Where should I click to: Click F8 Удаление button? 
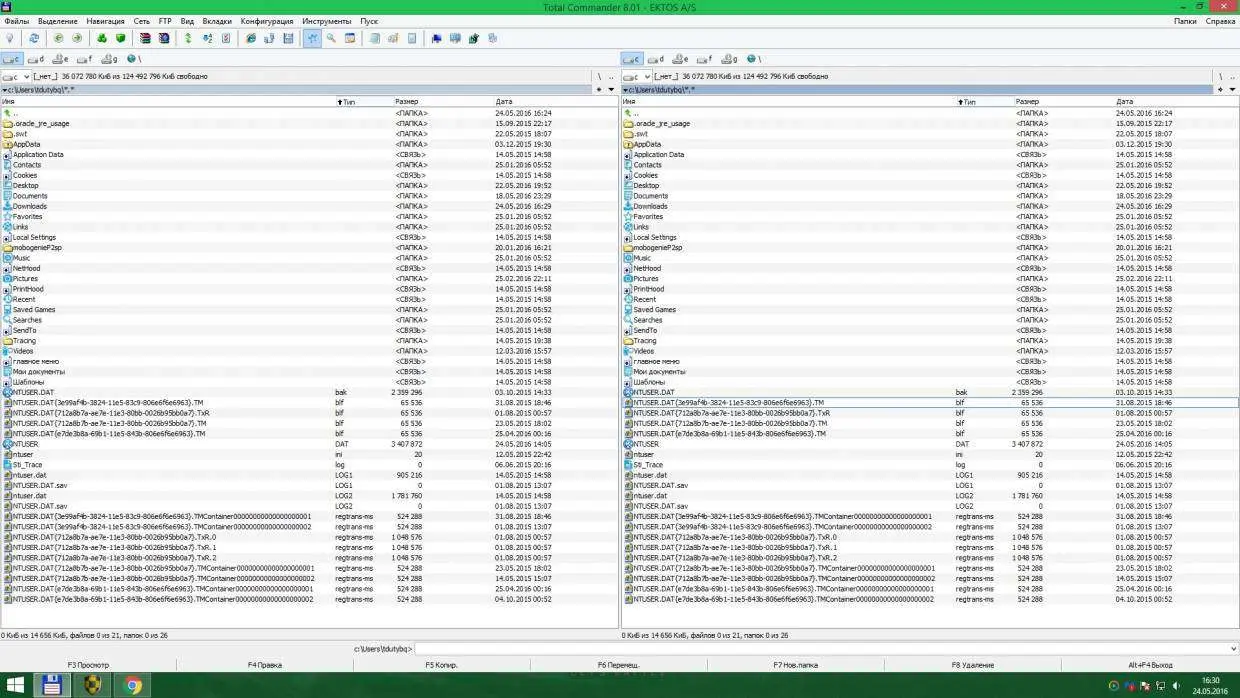point(973,665)
